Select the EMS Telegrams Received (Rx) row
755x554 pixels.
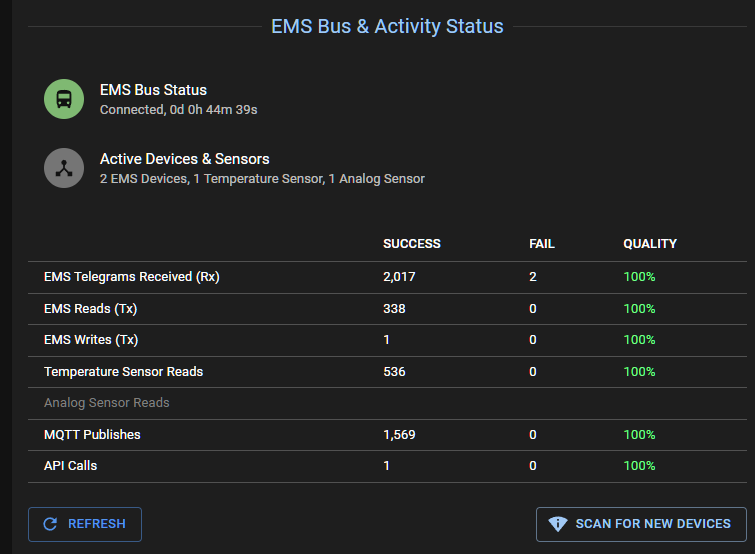coord(131,277)
